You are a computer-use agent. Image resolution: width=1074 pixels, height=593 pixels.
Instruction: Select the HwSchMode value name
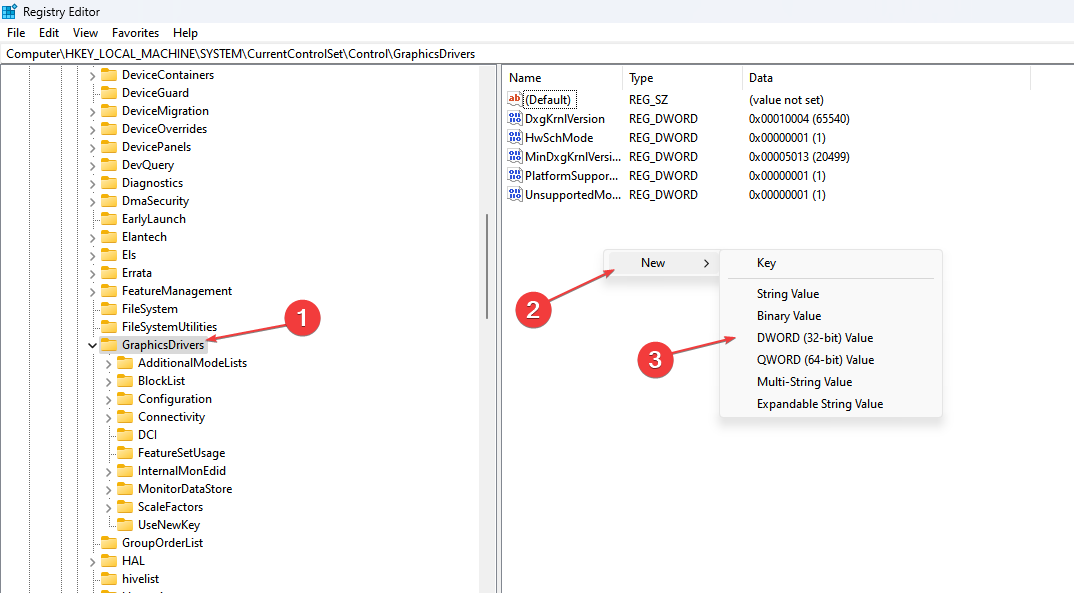point(559,138)
